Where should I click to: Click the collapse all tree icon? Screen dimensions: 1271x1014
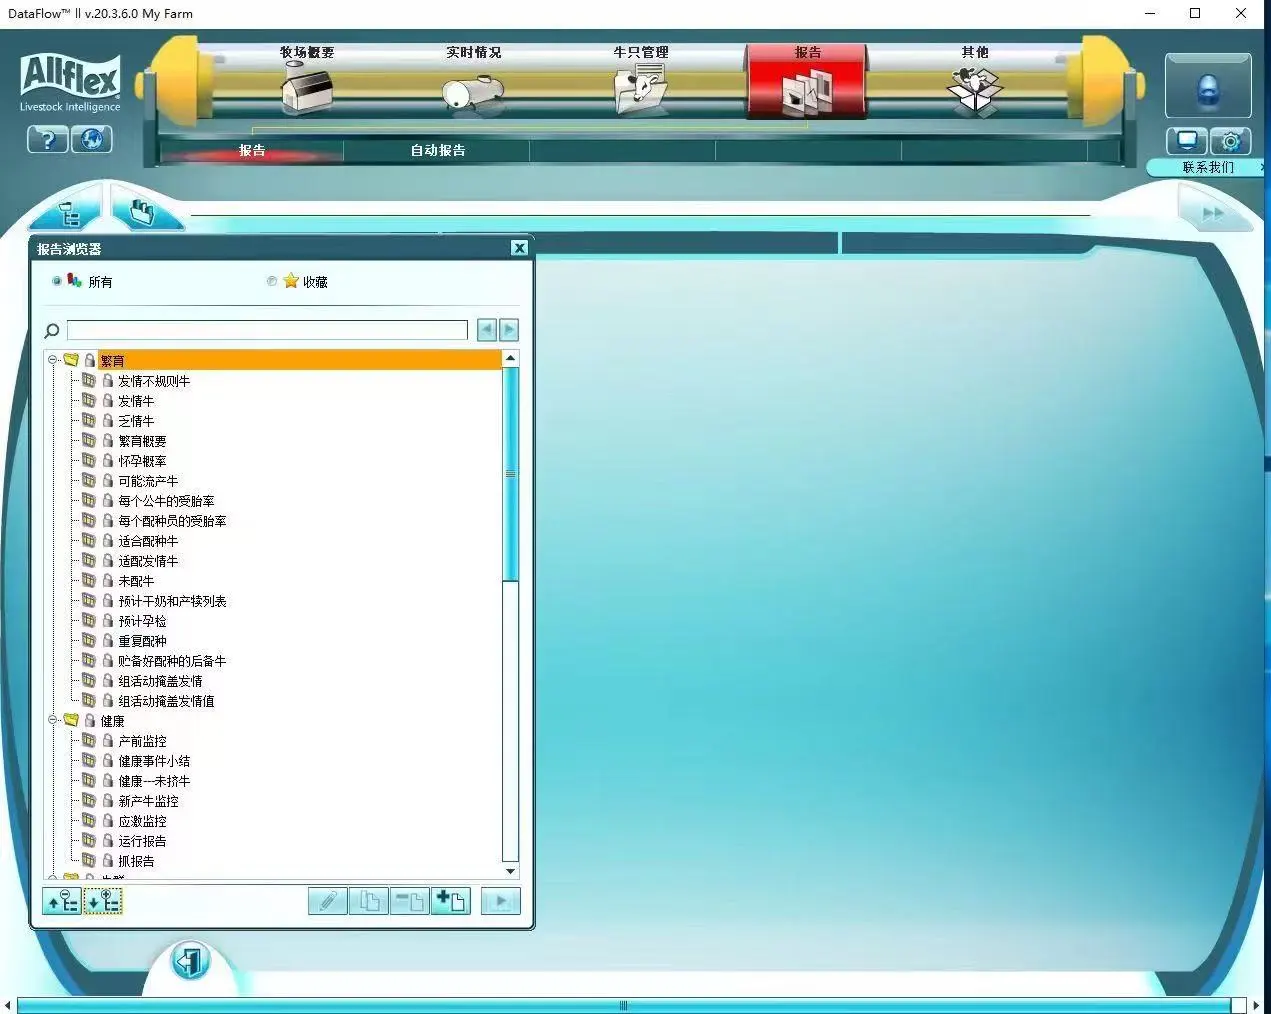pos(62,901)
